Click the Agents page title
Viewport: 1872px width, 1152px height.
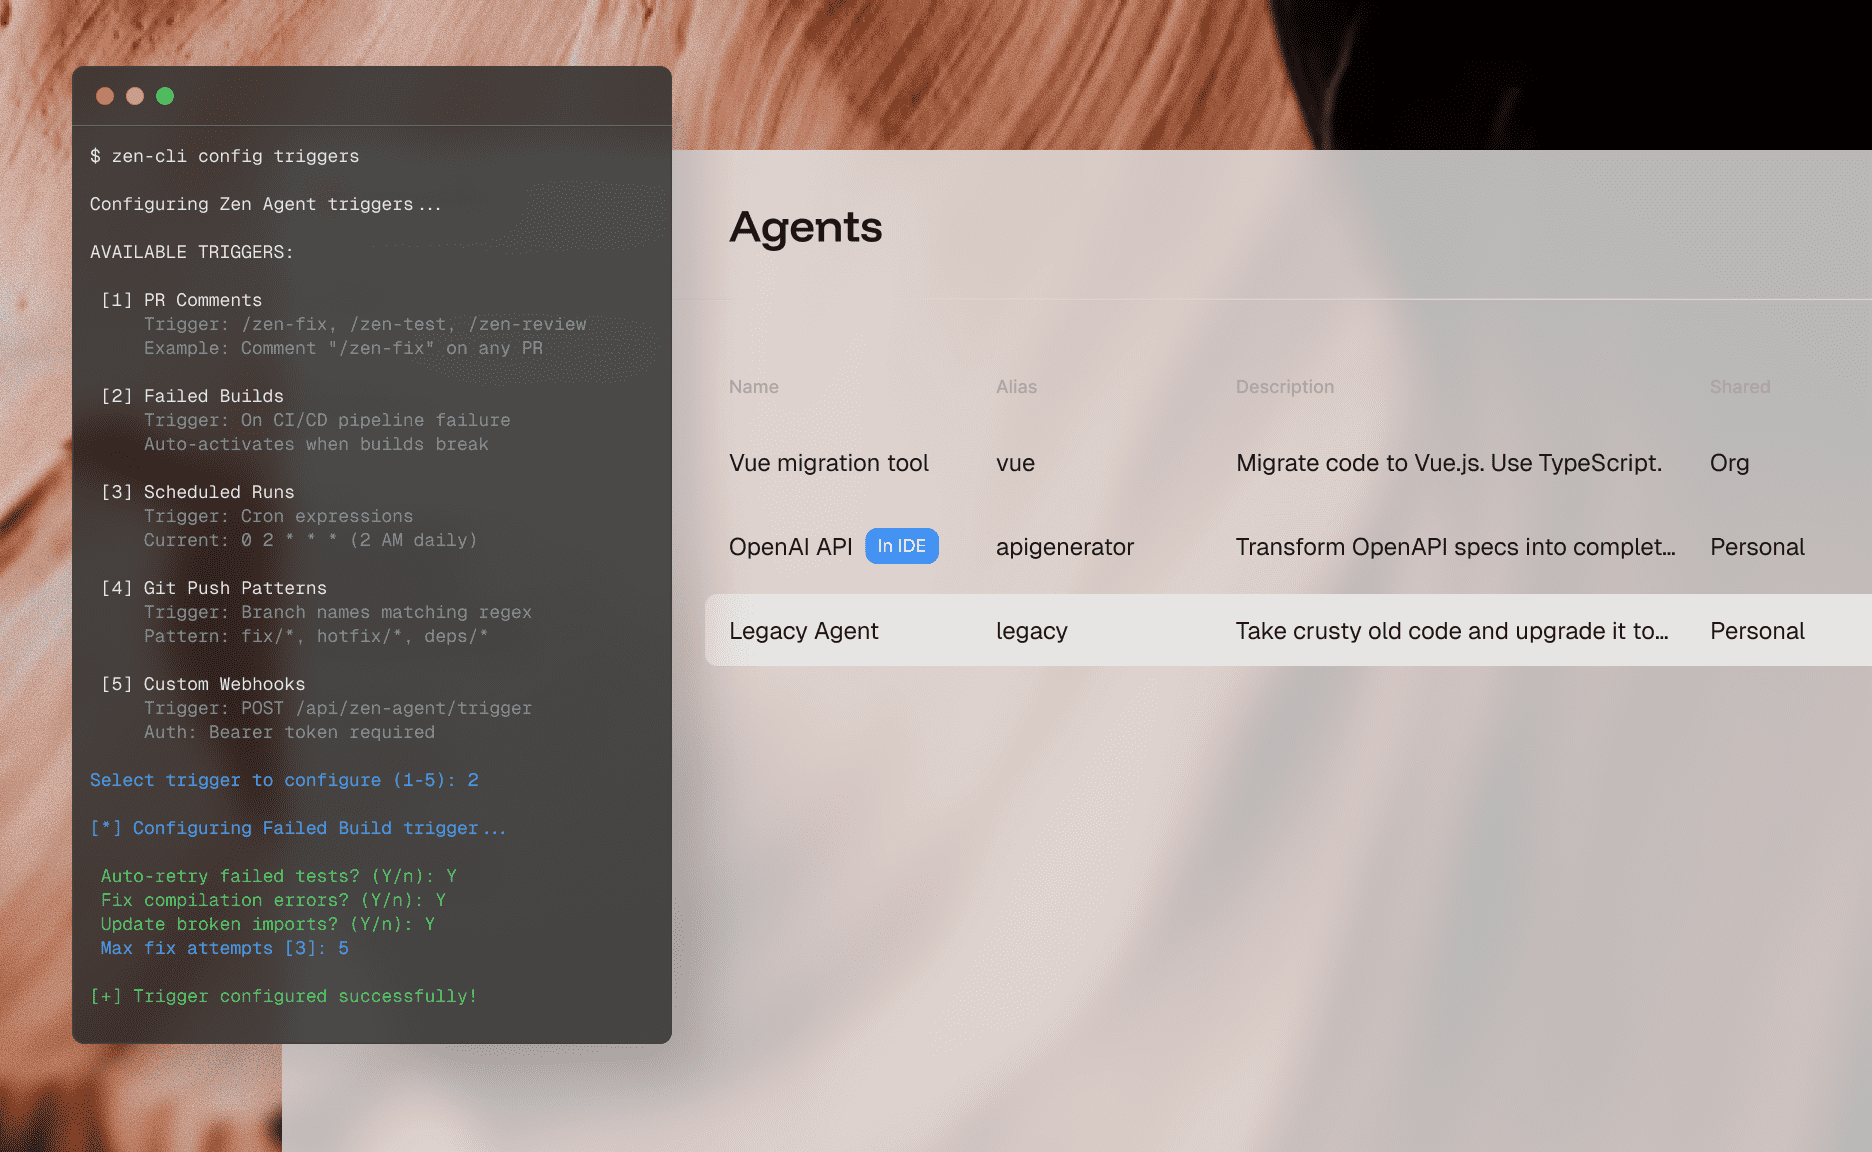pos(806,228)
